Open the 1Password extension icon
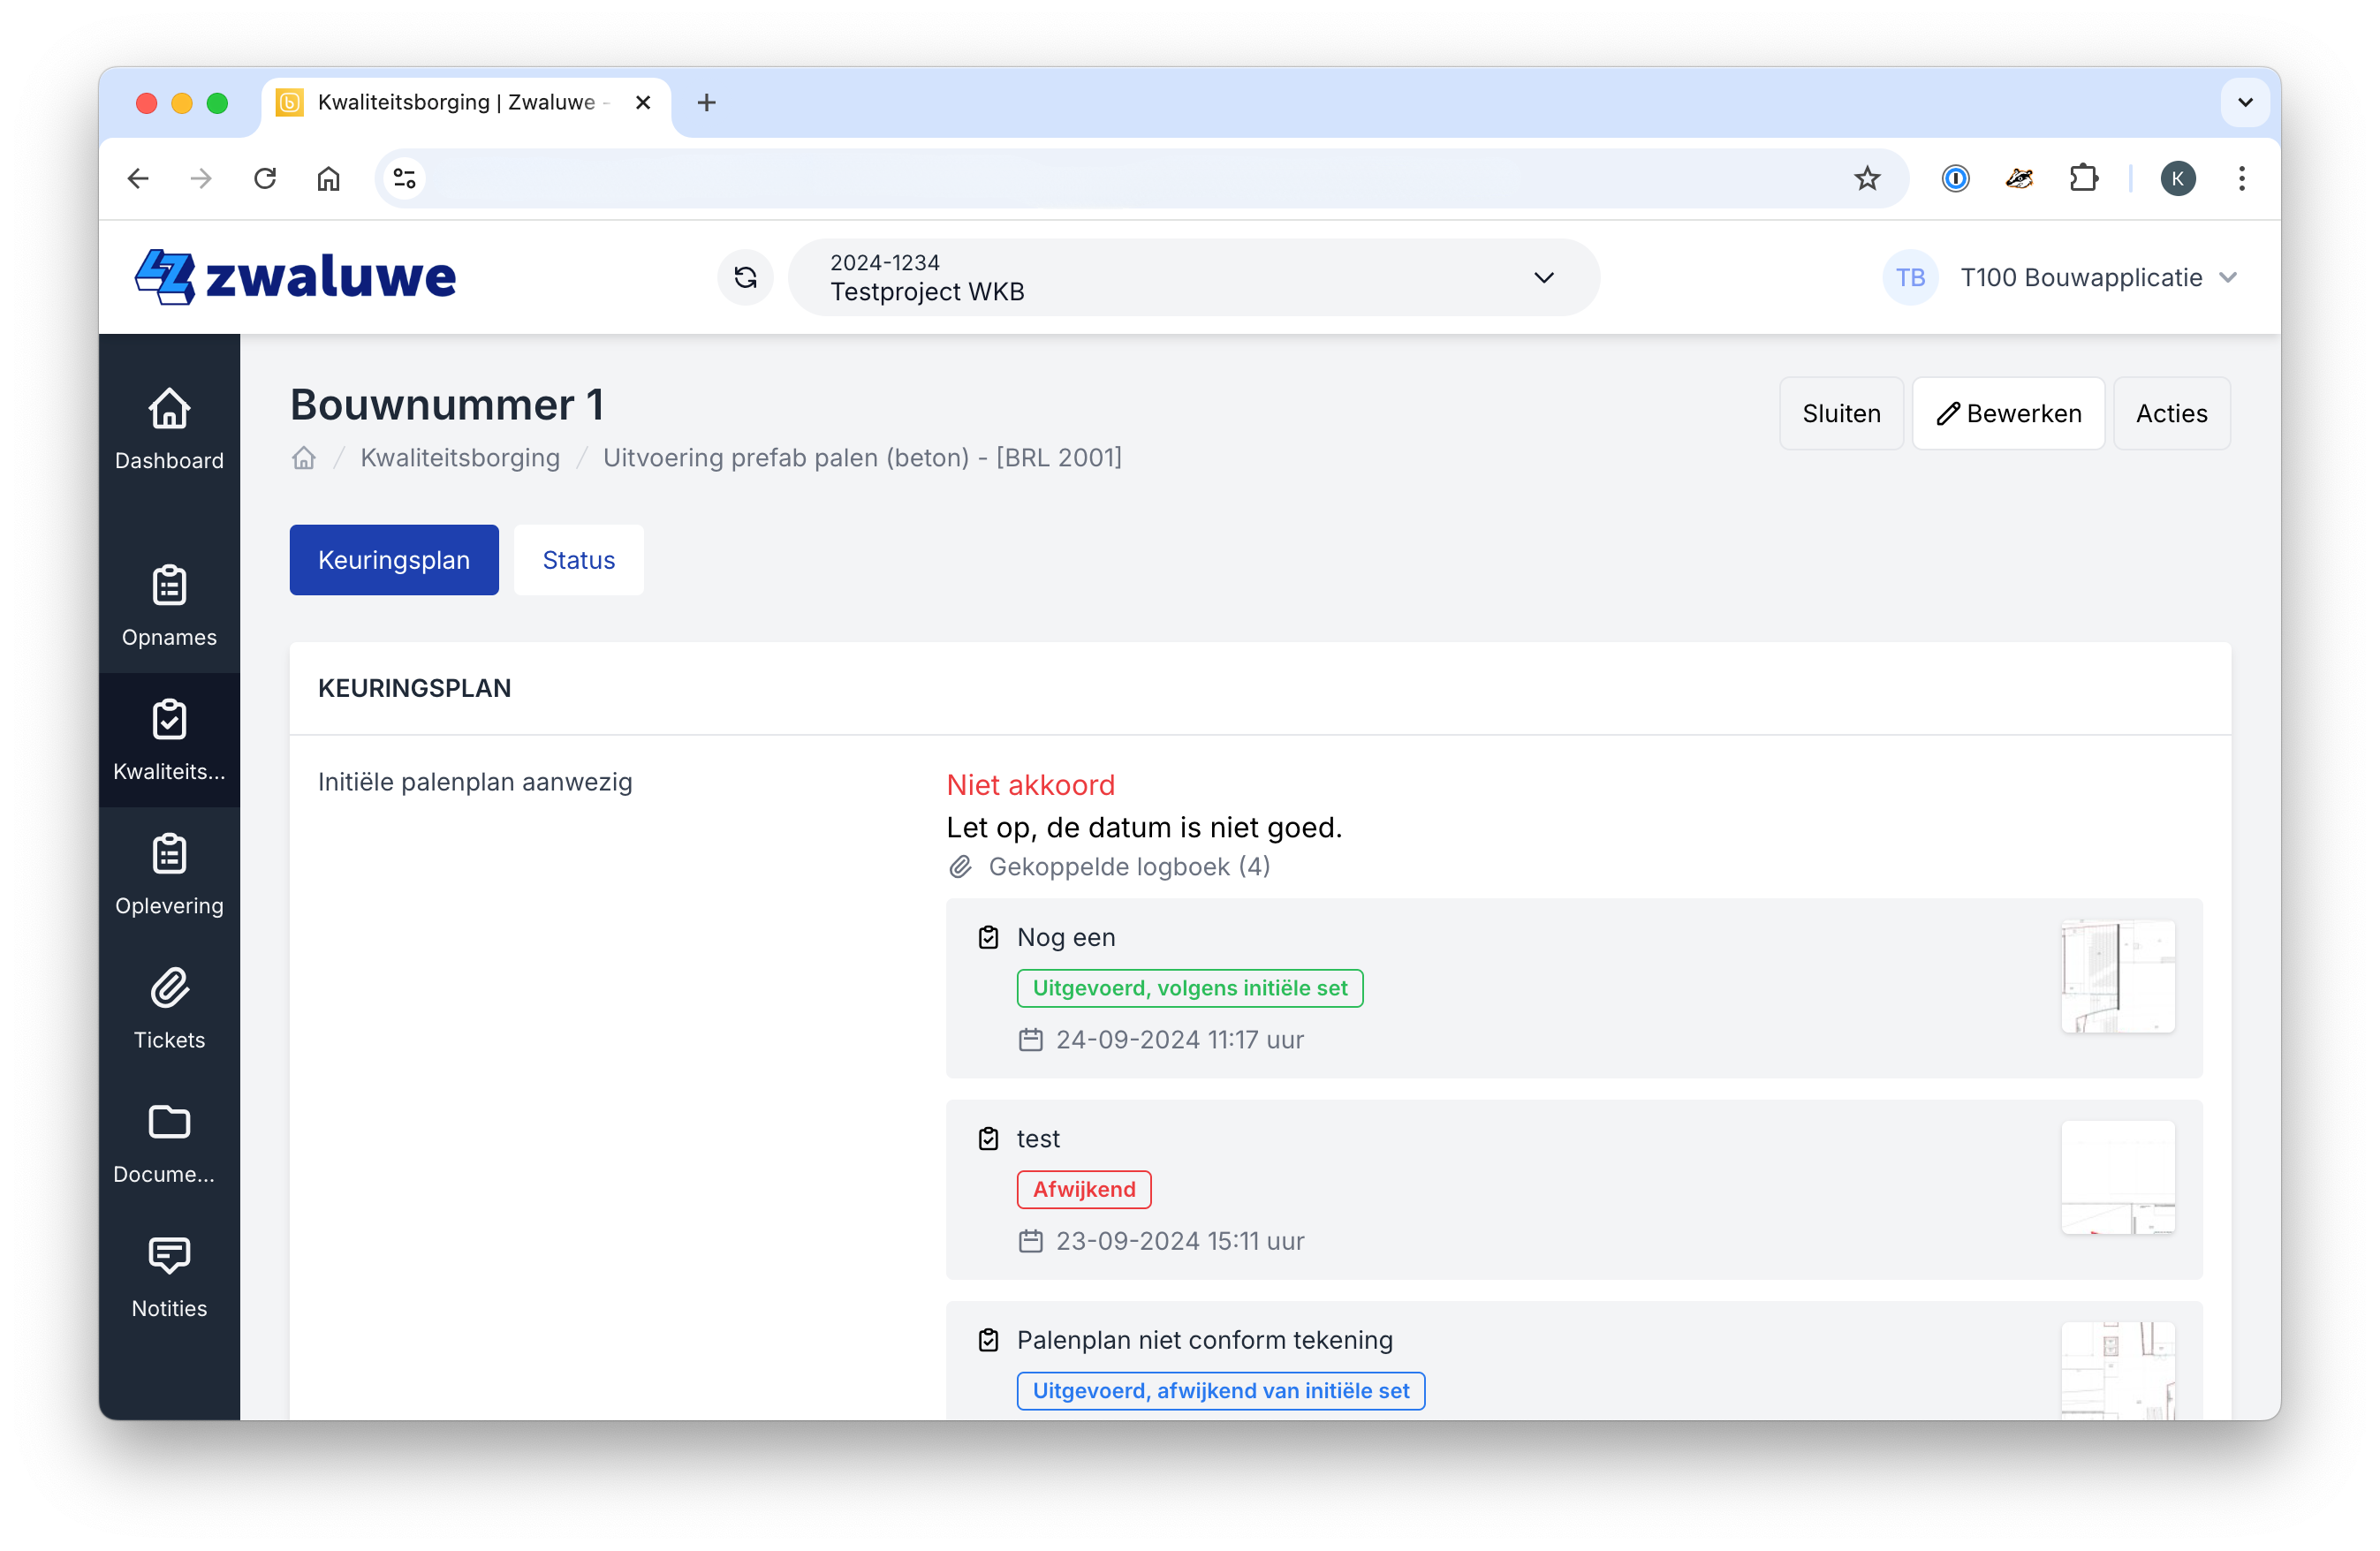 [x=1955, y=178]
